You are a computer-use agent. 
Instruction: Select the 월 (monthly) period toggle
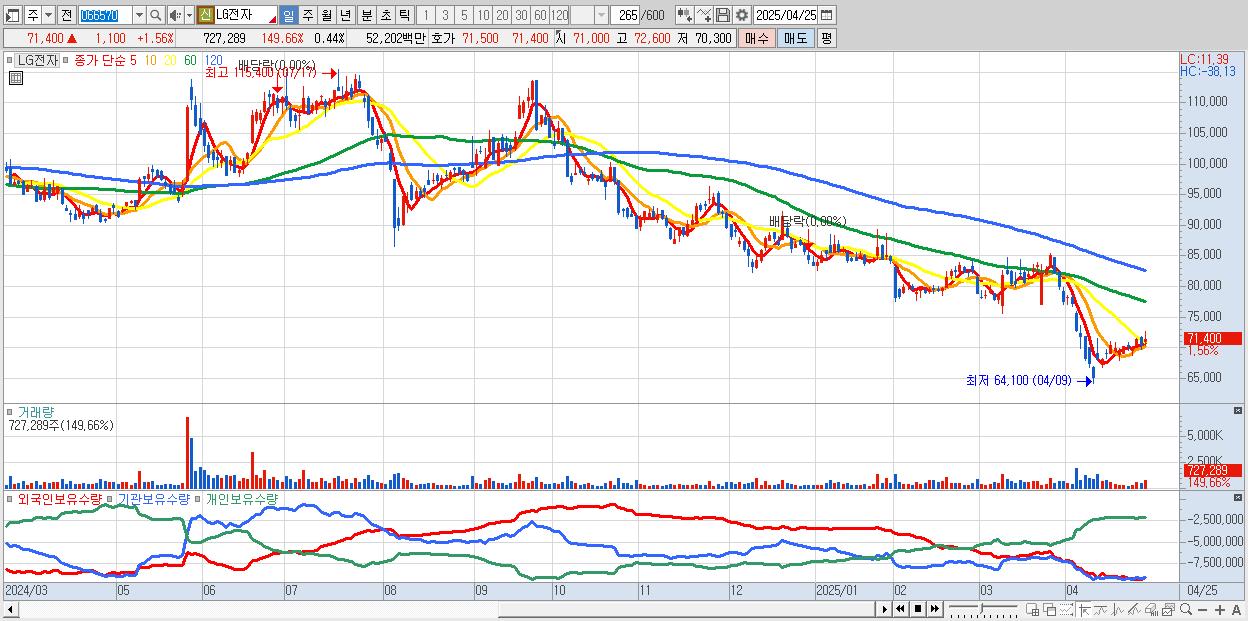pyautogui.click(x=326, y=15)
